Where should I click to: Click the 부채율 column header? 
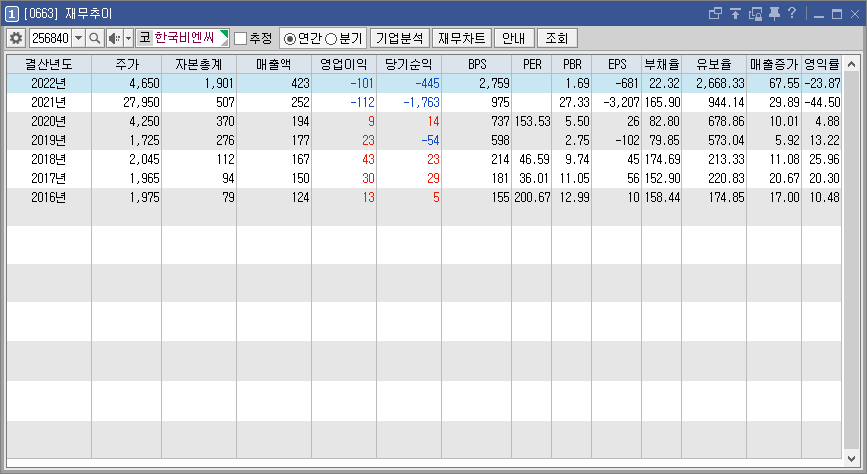pos(661,64)
